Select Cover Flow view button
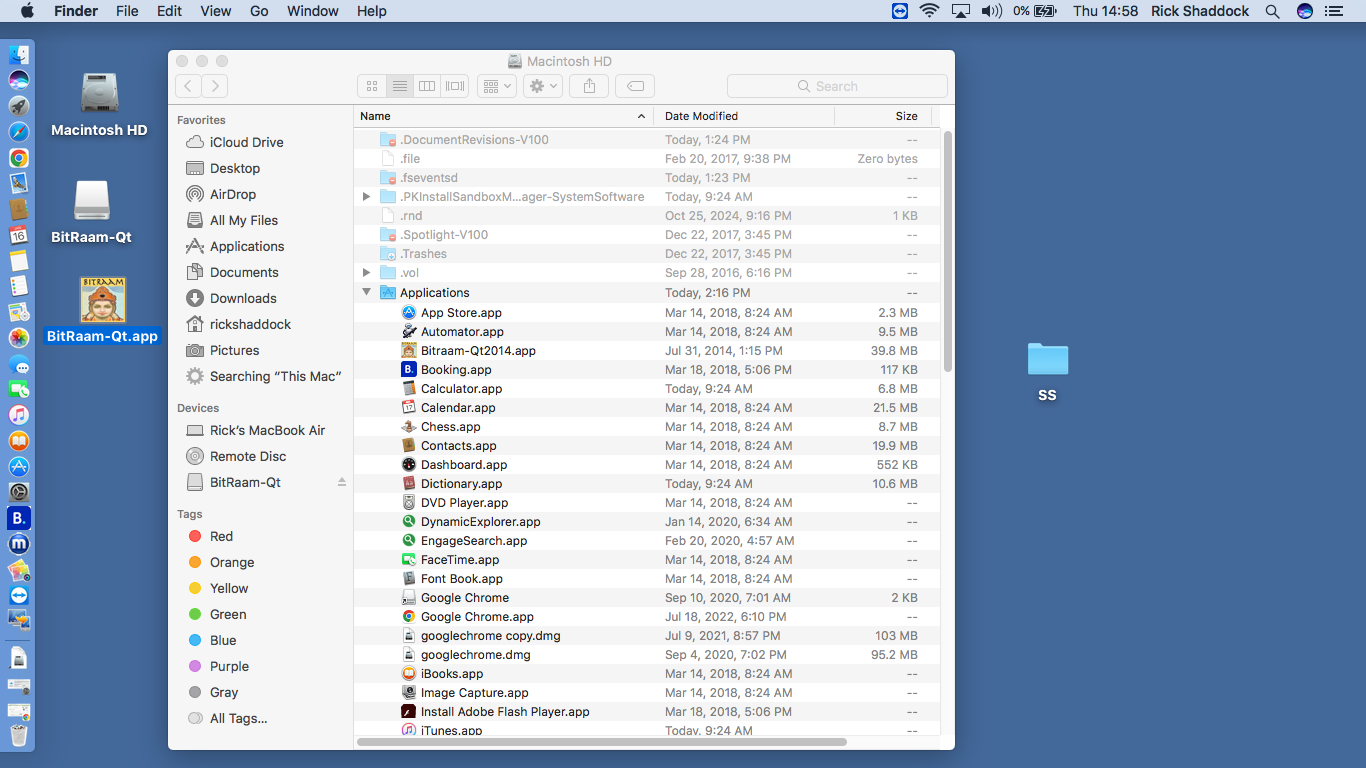This screenshot has width=1366, height=768. [x=455, y=86]
